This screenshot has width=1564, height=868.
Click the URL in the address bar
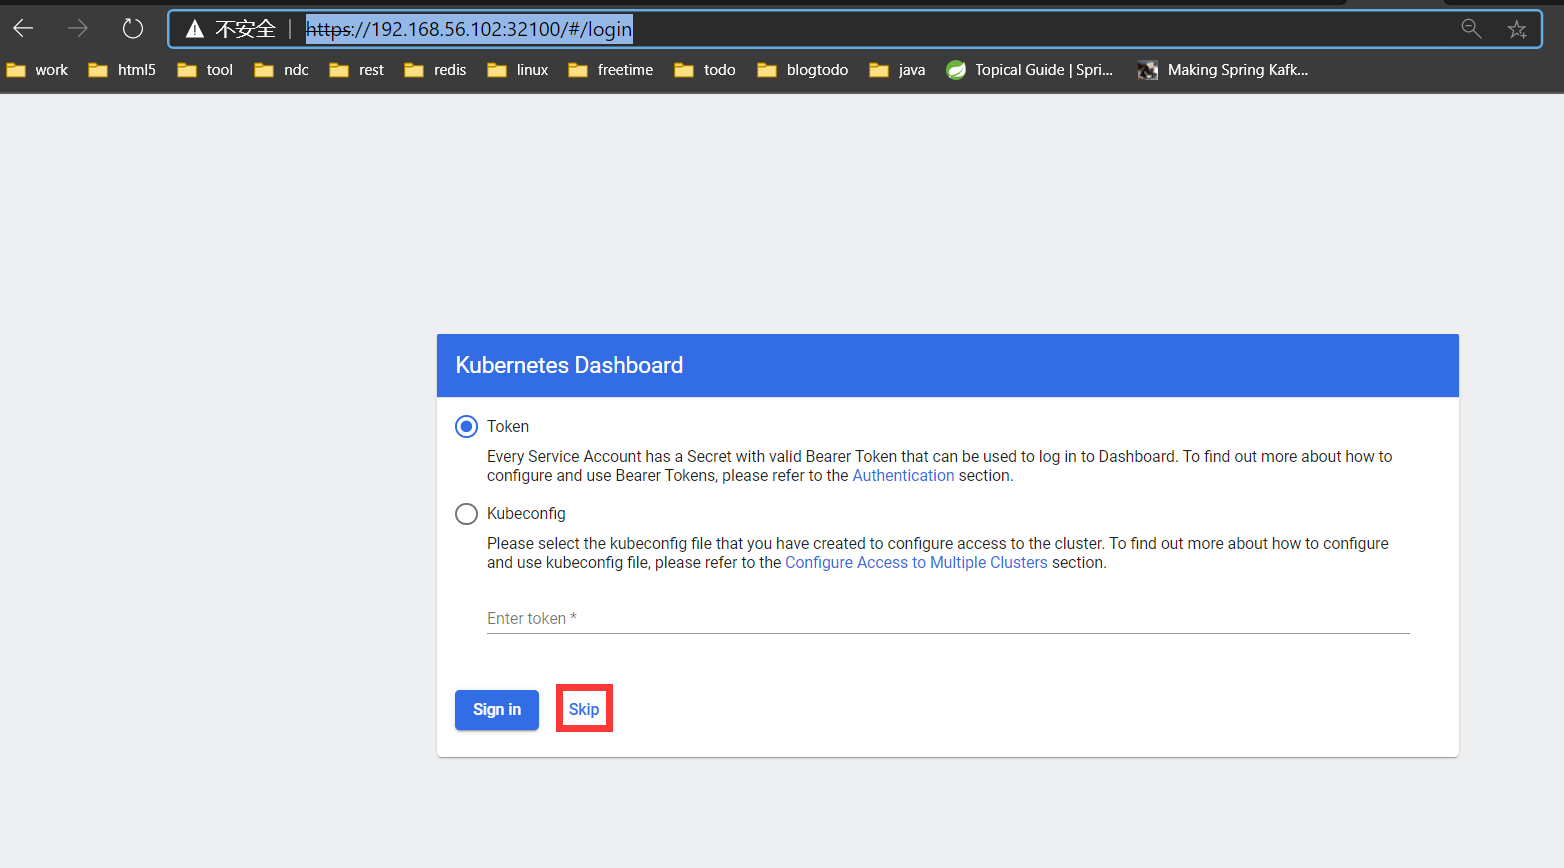click(469, 29)
